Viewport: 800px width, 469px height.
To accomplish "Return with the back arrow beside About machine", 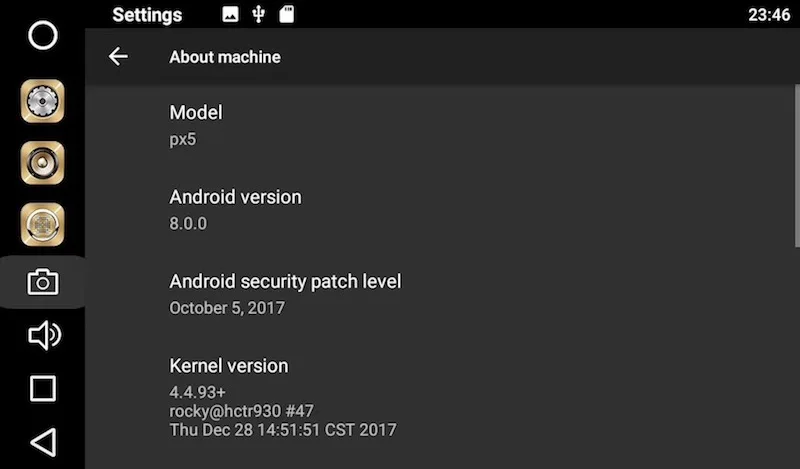I will (118, 56).
